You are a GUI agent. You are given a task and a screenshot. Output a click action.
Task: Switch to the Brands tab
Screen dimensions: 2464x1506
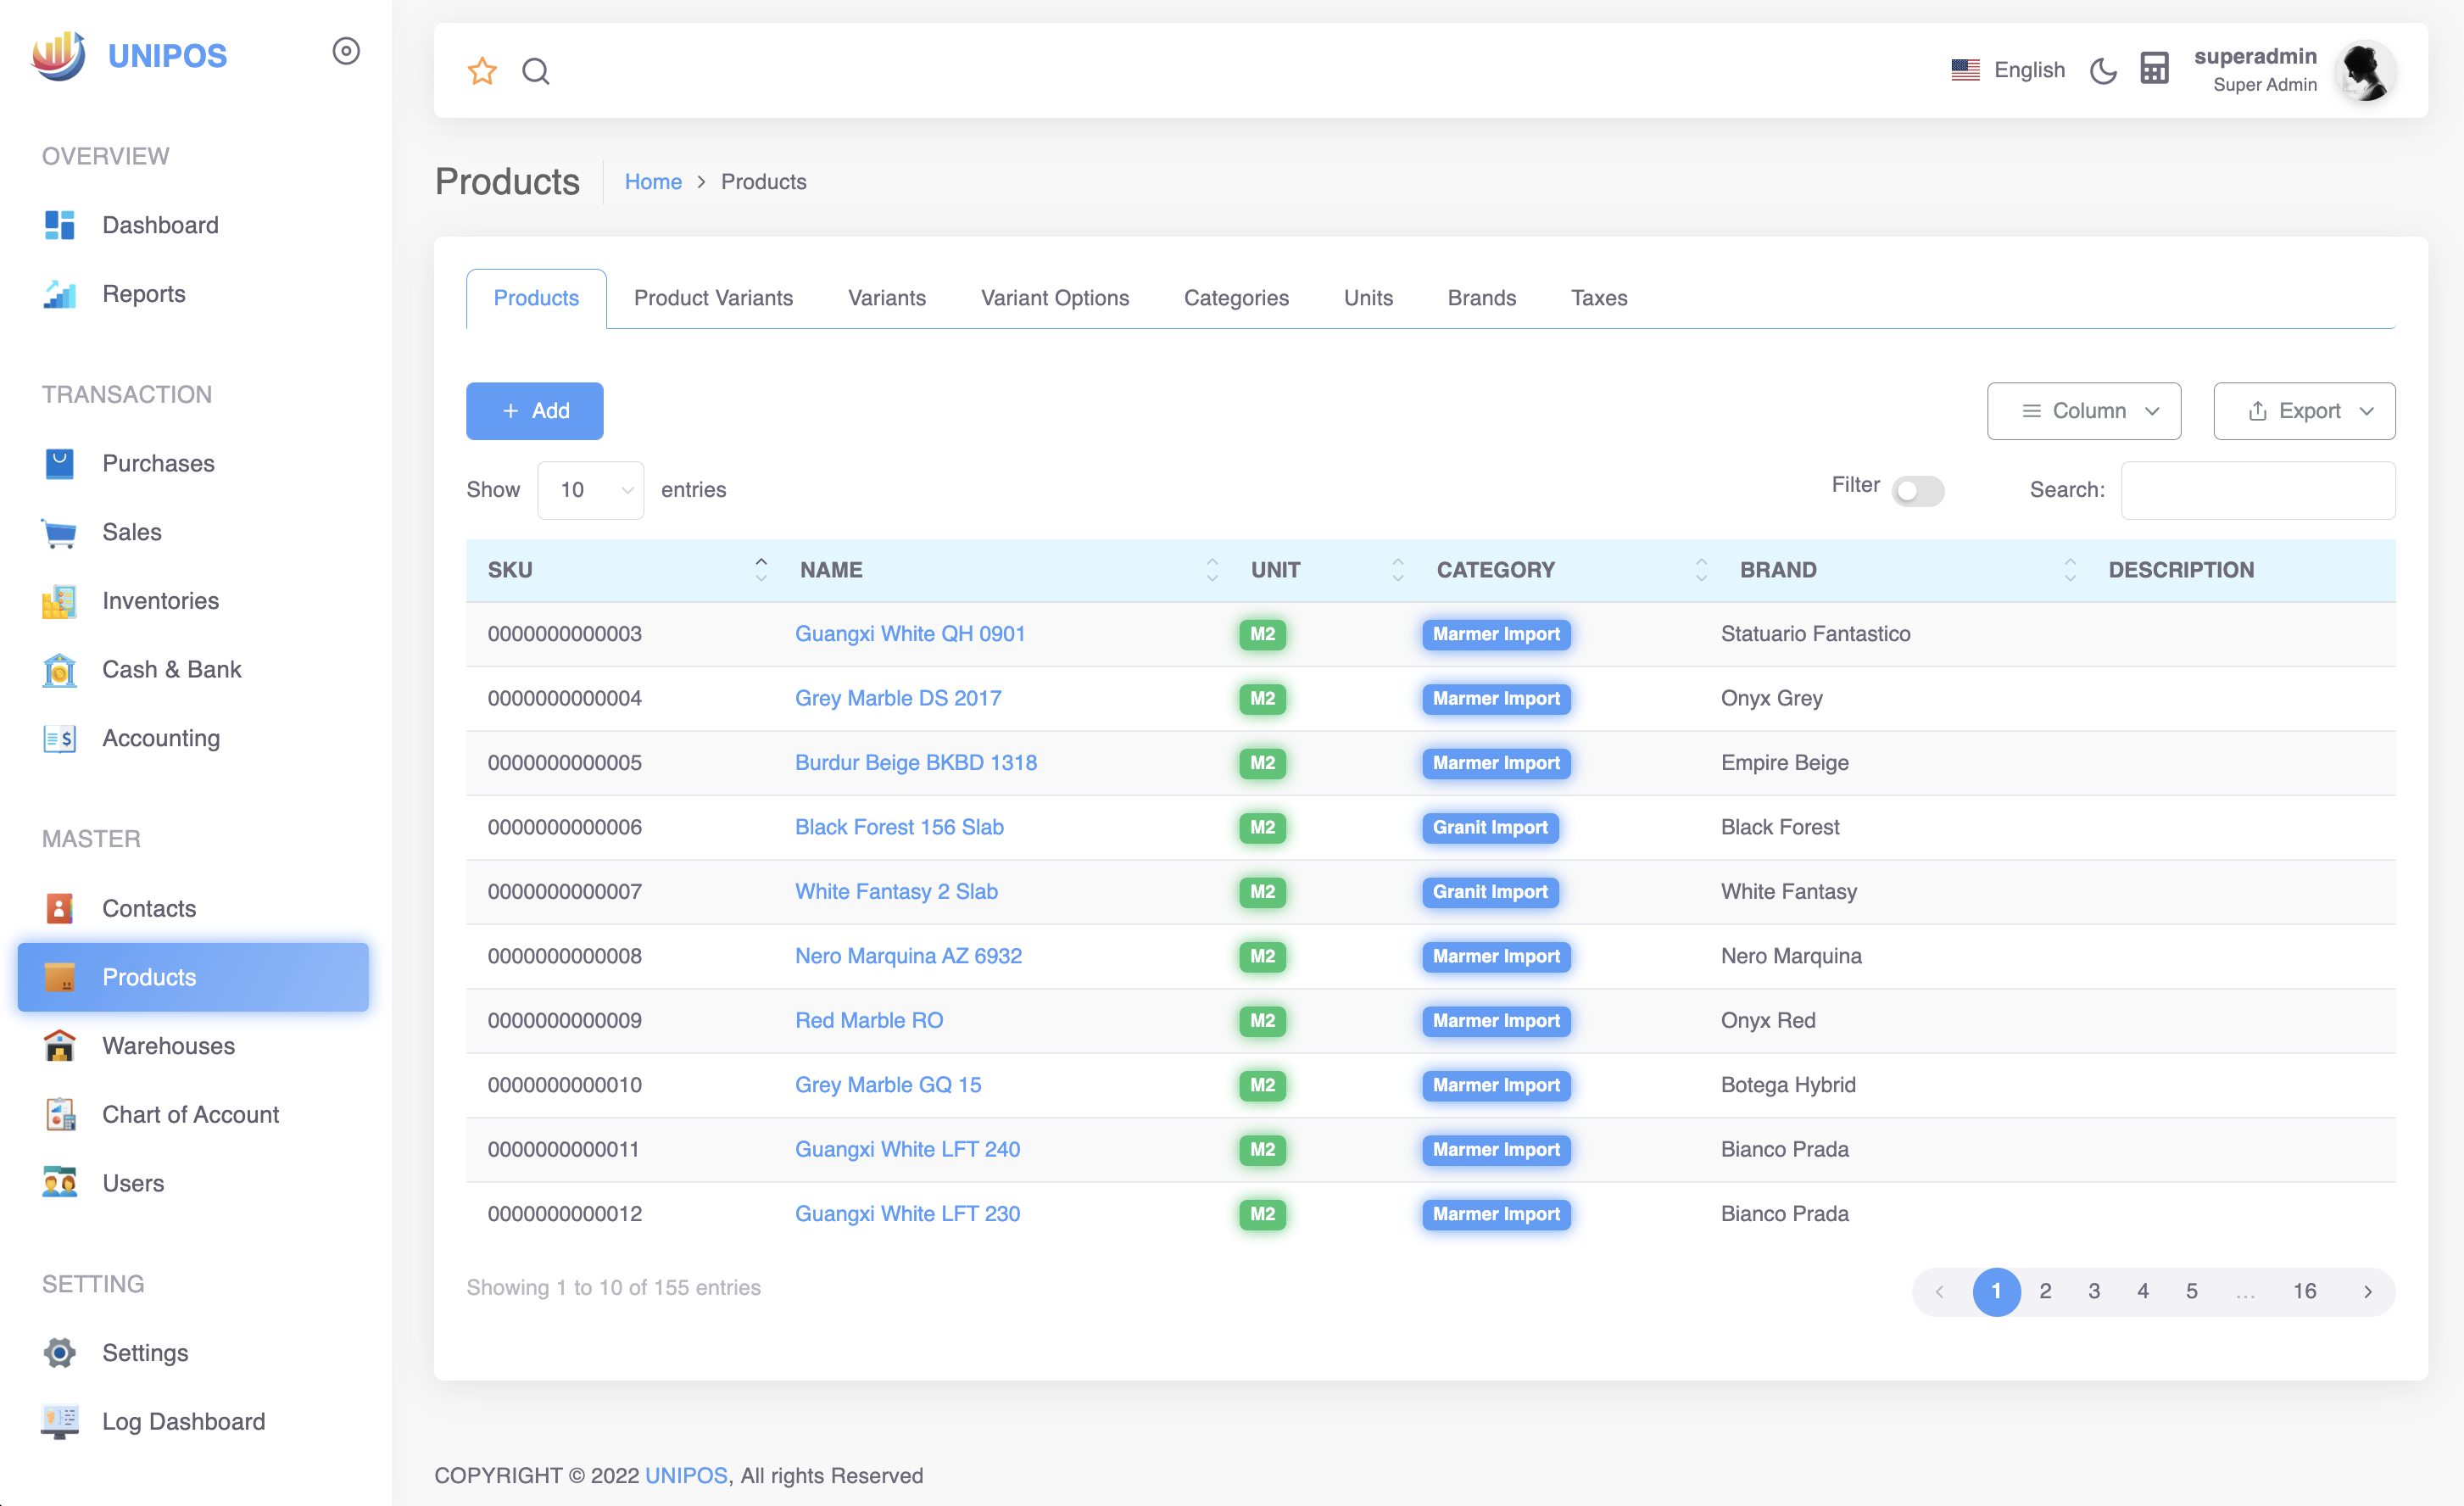click(1481, 298)
